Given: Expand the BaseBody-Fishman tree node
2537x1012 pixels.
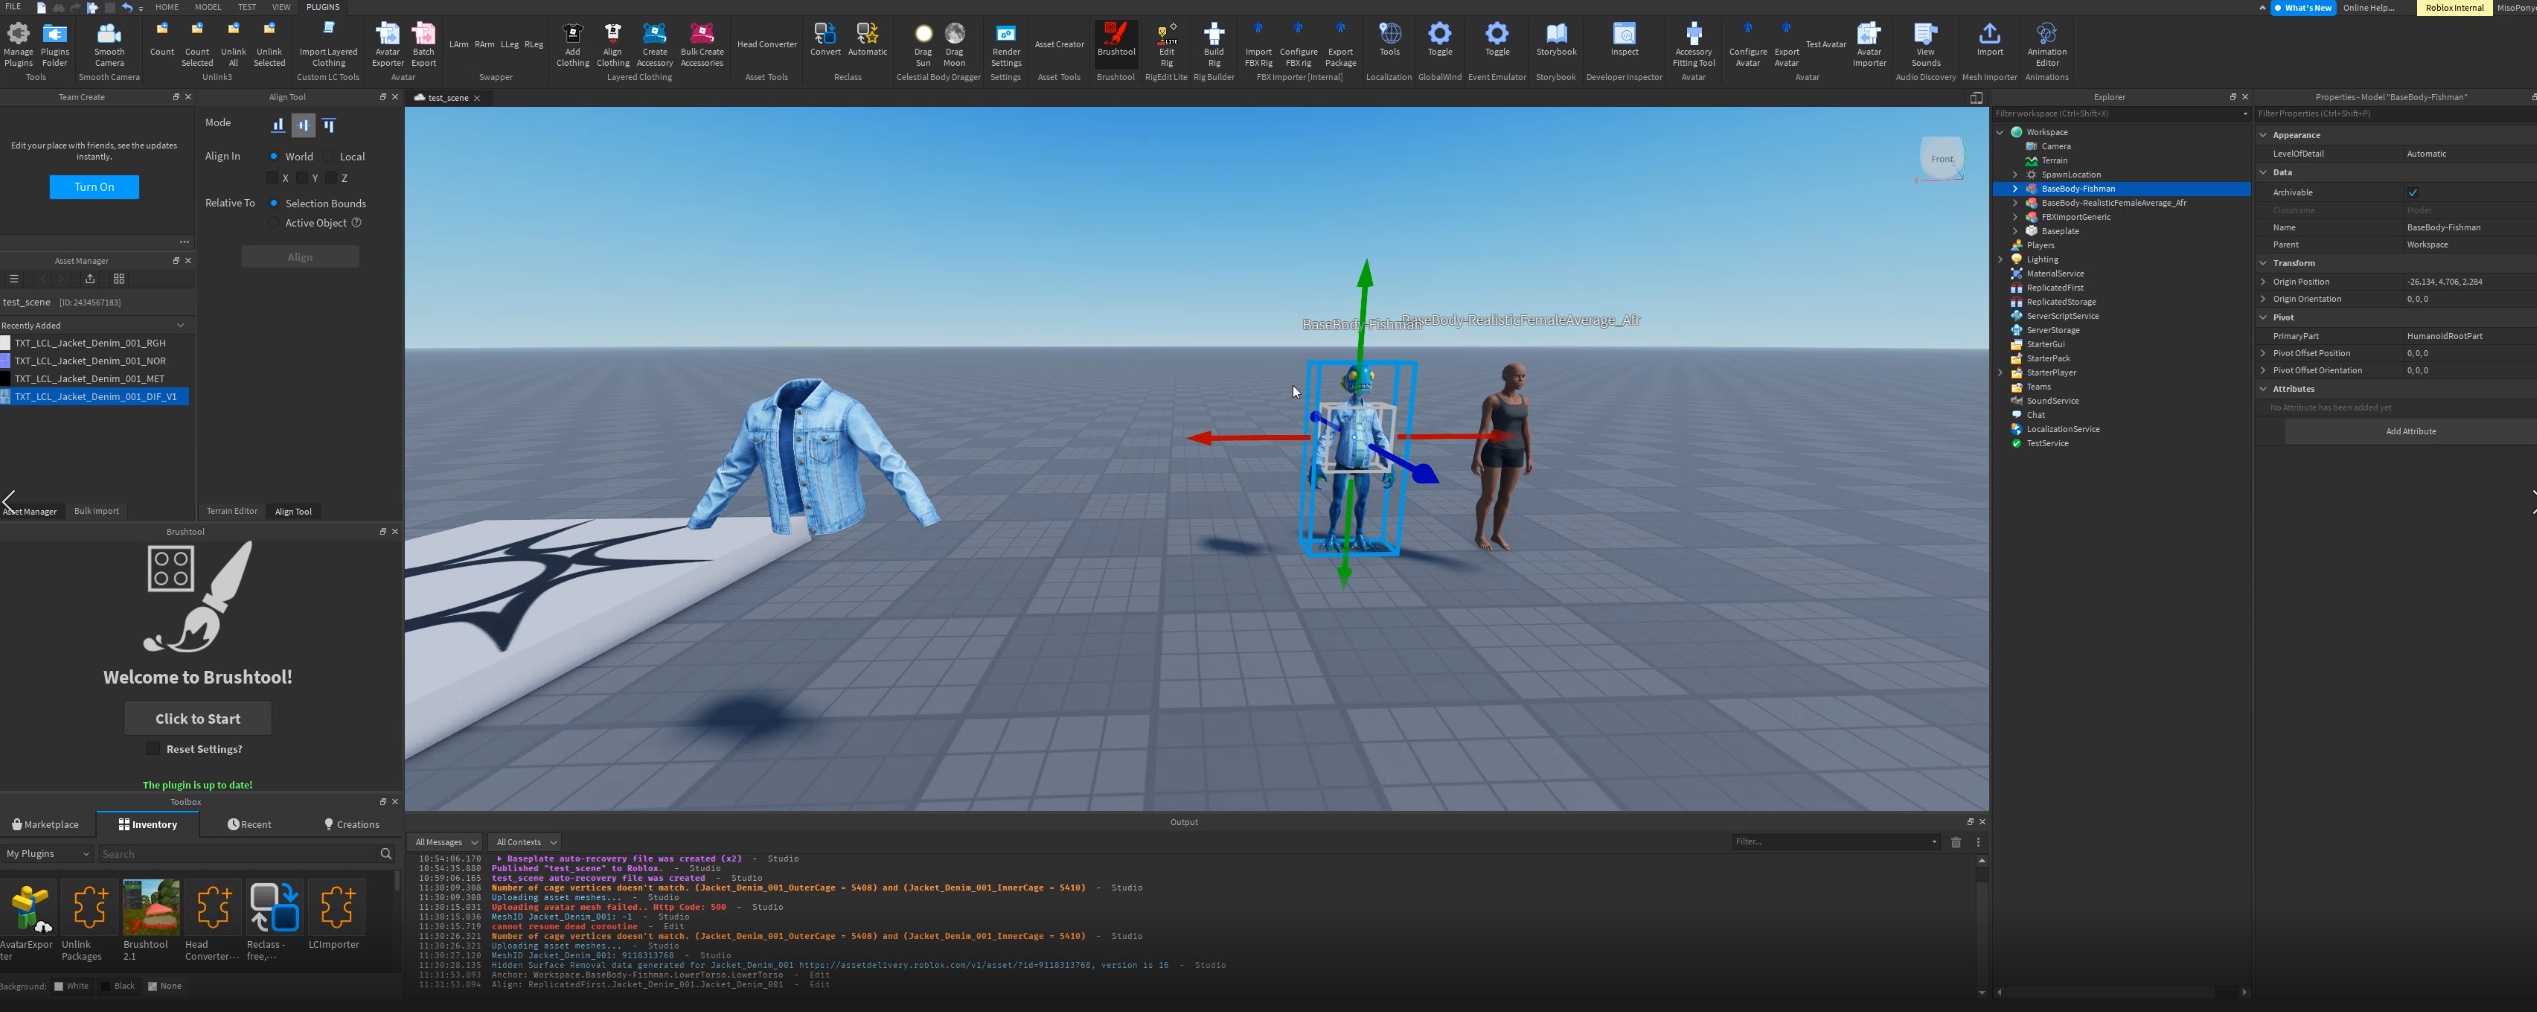Looking at the screenshot, I should coord(2015,189).
